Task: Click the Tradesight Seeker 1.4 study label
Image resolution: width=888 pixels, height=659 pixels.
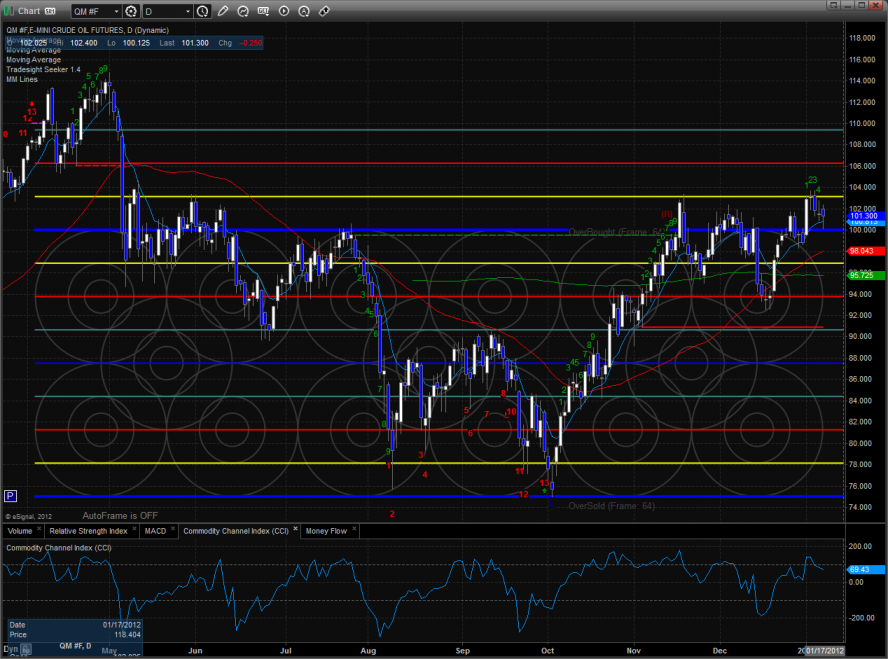Action: click(43, 70)
